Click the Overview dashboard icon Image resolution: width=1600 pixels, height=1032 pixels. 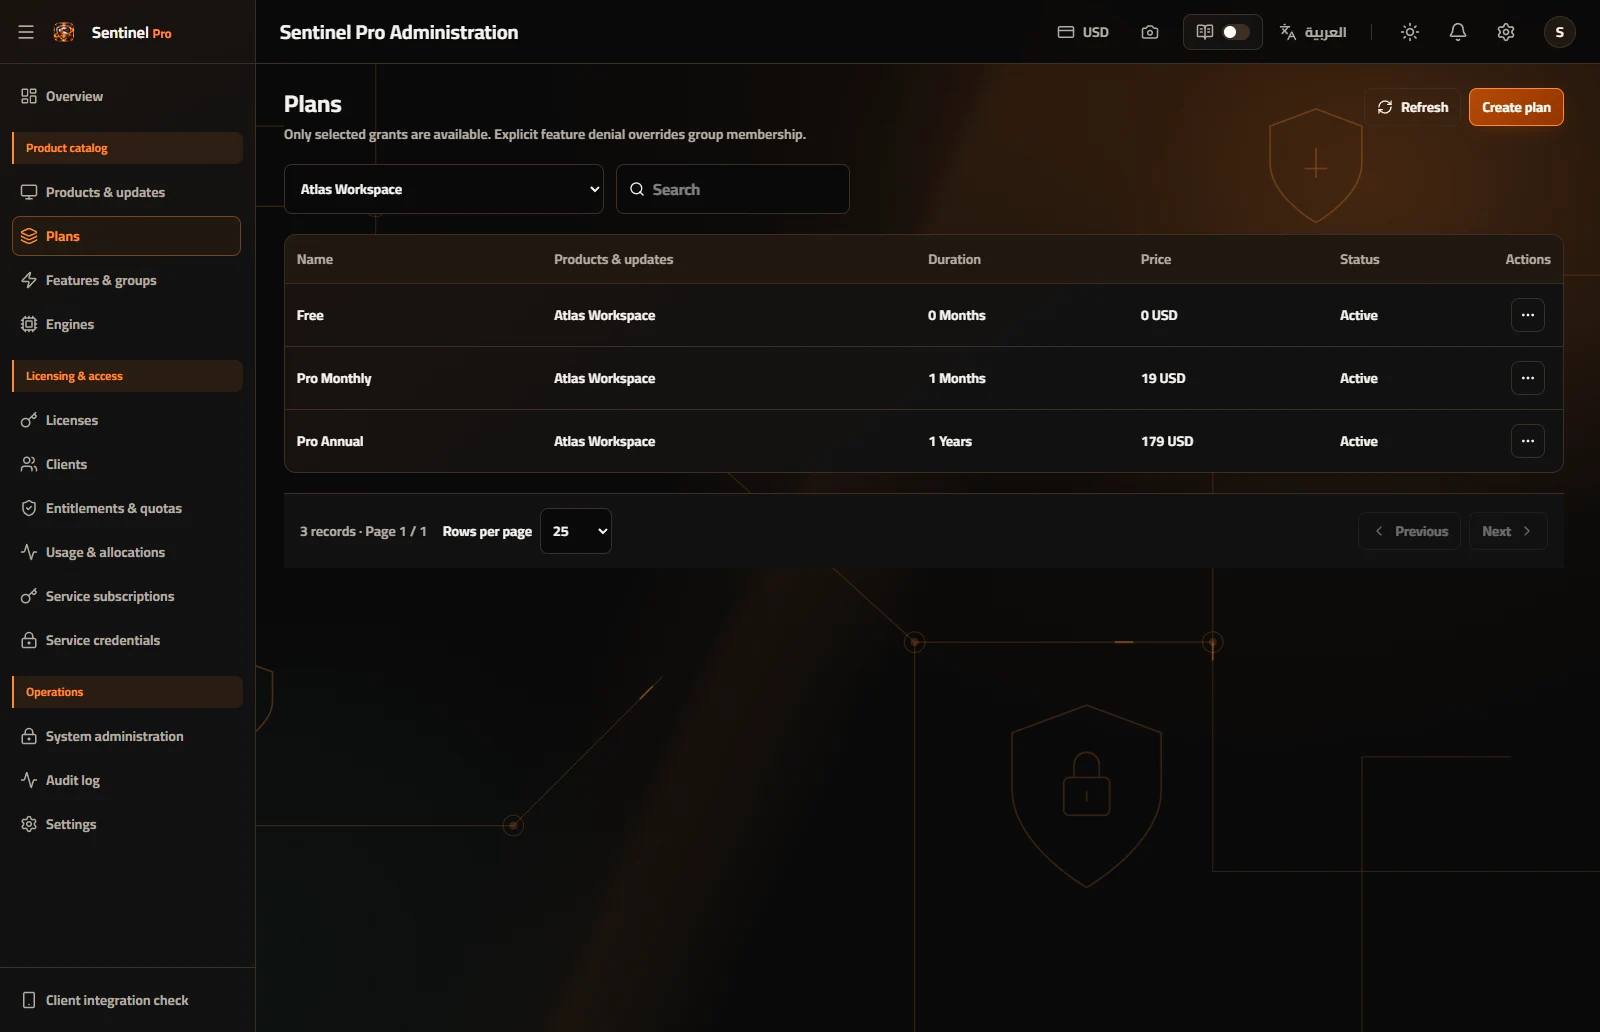[x=29, y=96]
